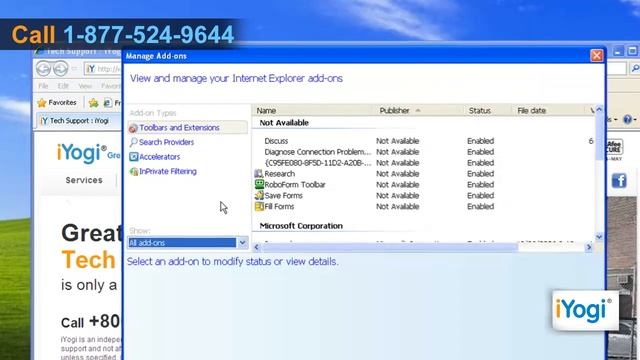The image size is (640, 360).
Task: Click the Not Available group header
Action: coord(284,123)
